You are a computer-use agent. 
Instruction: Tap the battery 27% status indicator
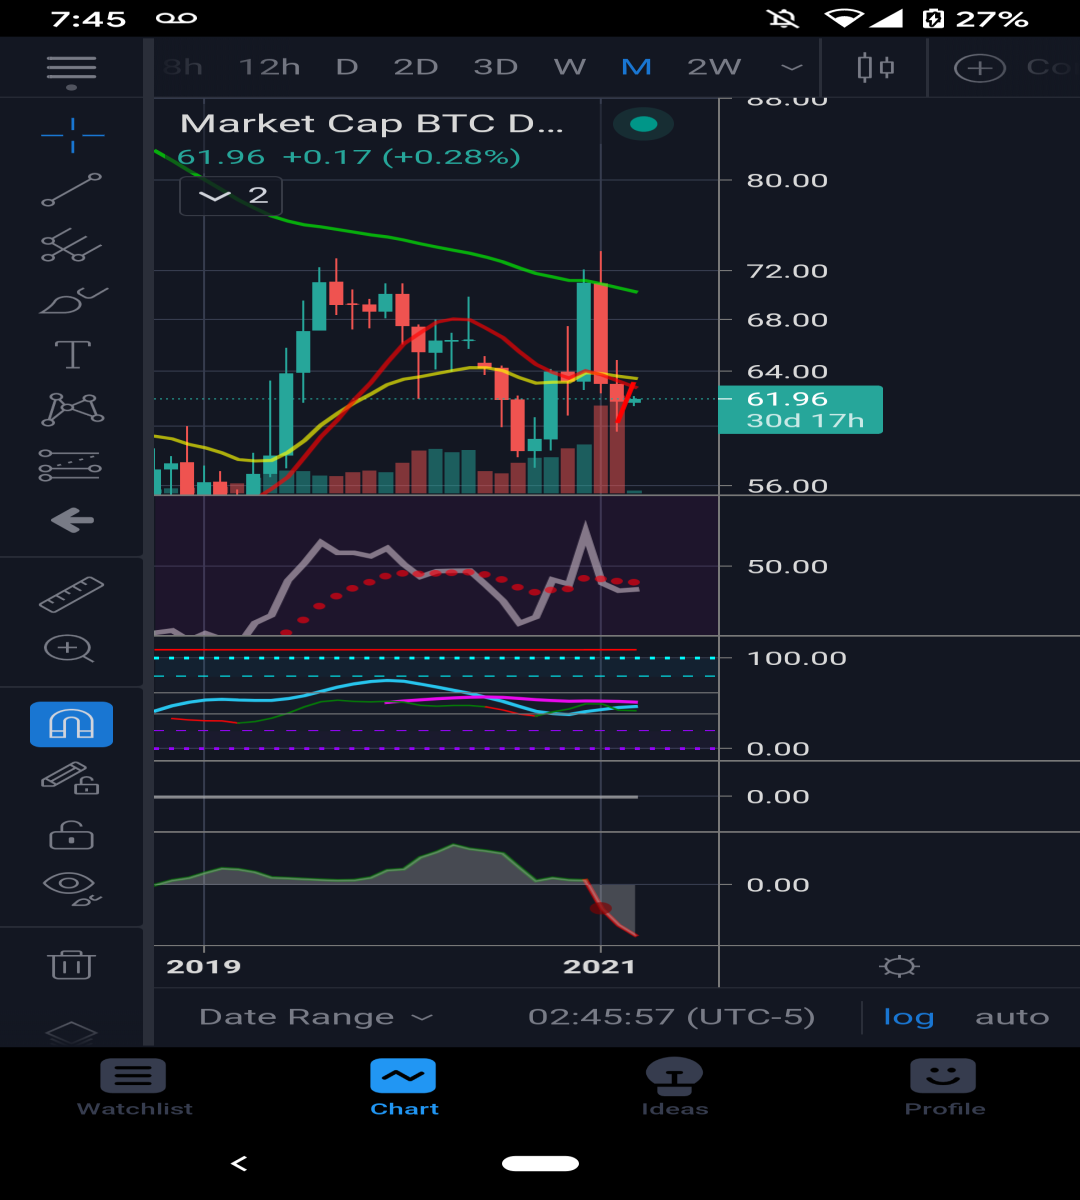click(x=975, y=19)
